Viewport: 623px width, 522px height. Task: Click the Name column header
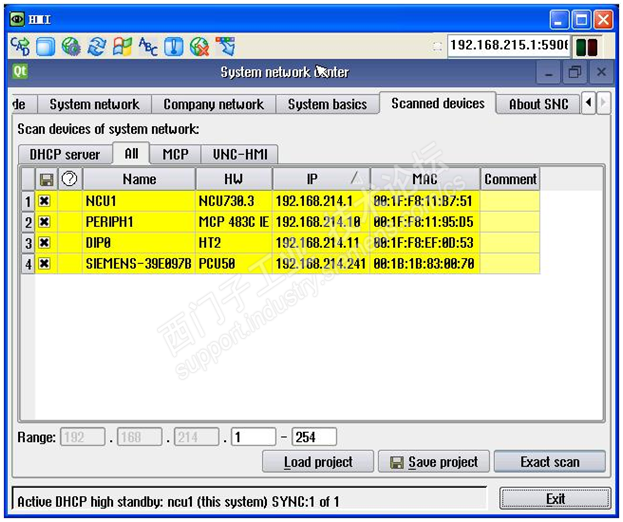(139, 179)
